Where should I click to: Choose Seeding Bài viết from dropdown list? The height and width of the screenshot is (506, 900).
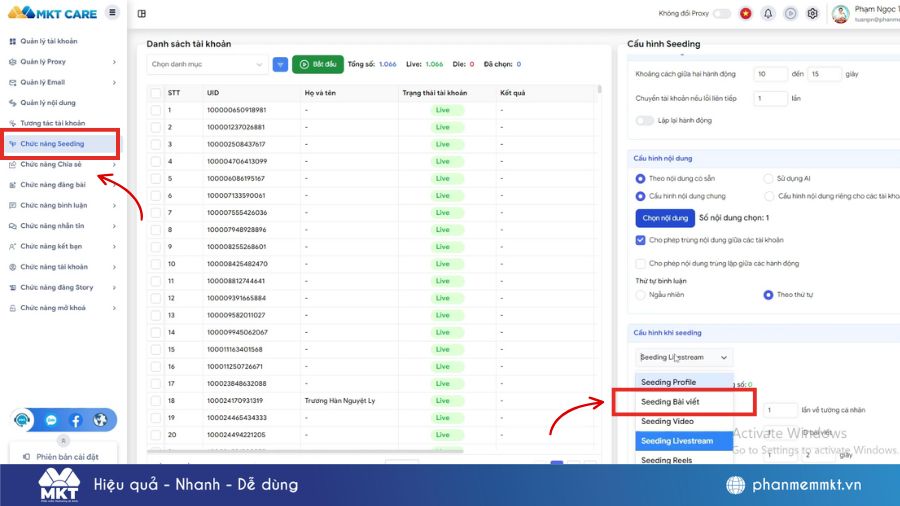684,402
